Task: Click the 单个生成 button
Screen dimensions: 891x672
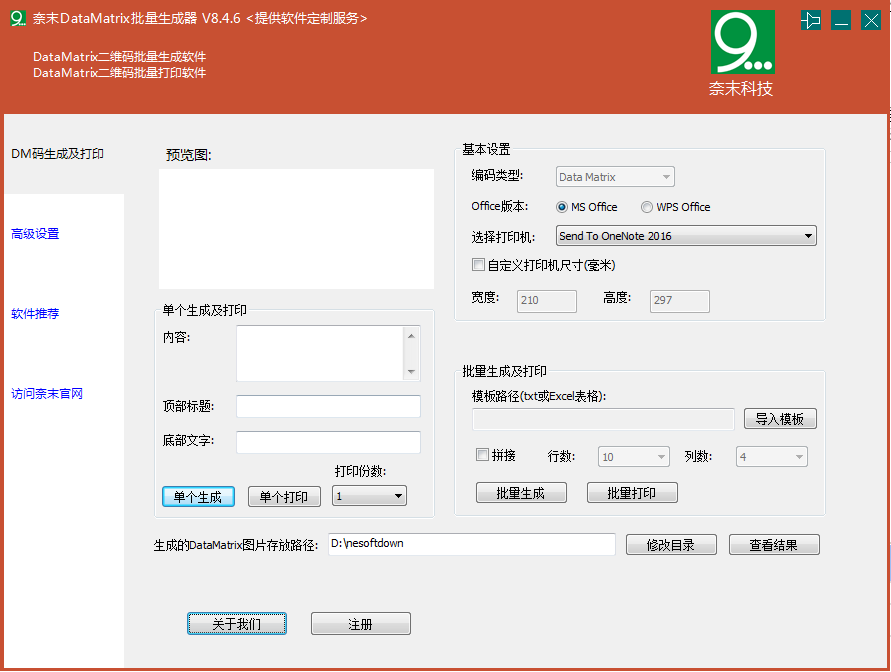Action: point(198,497)
